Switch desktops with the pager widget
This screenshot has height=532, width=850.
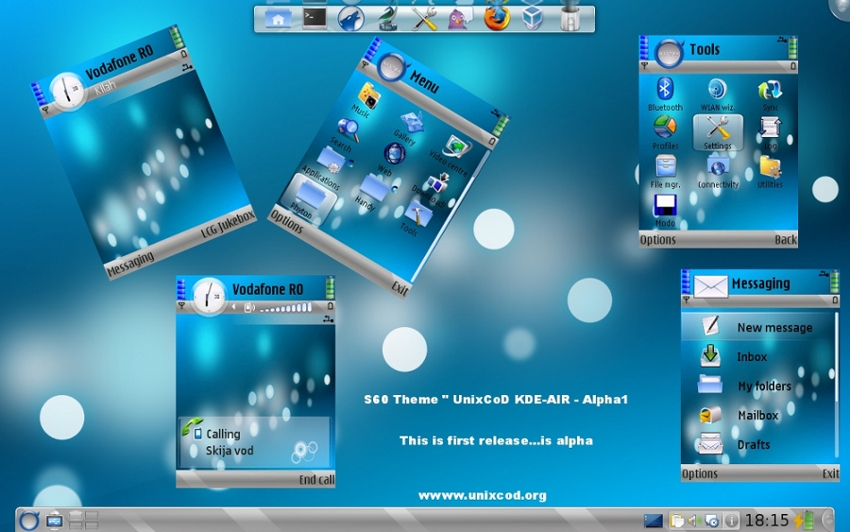pos(83,520)
